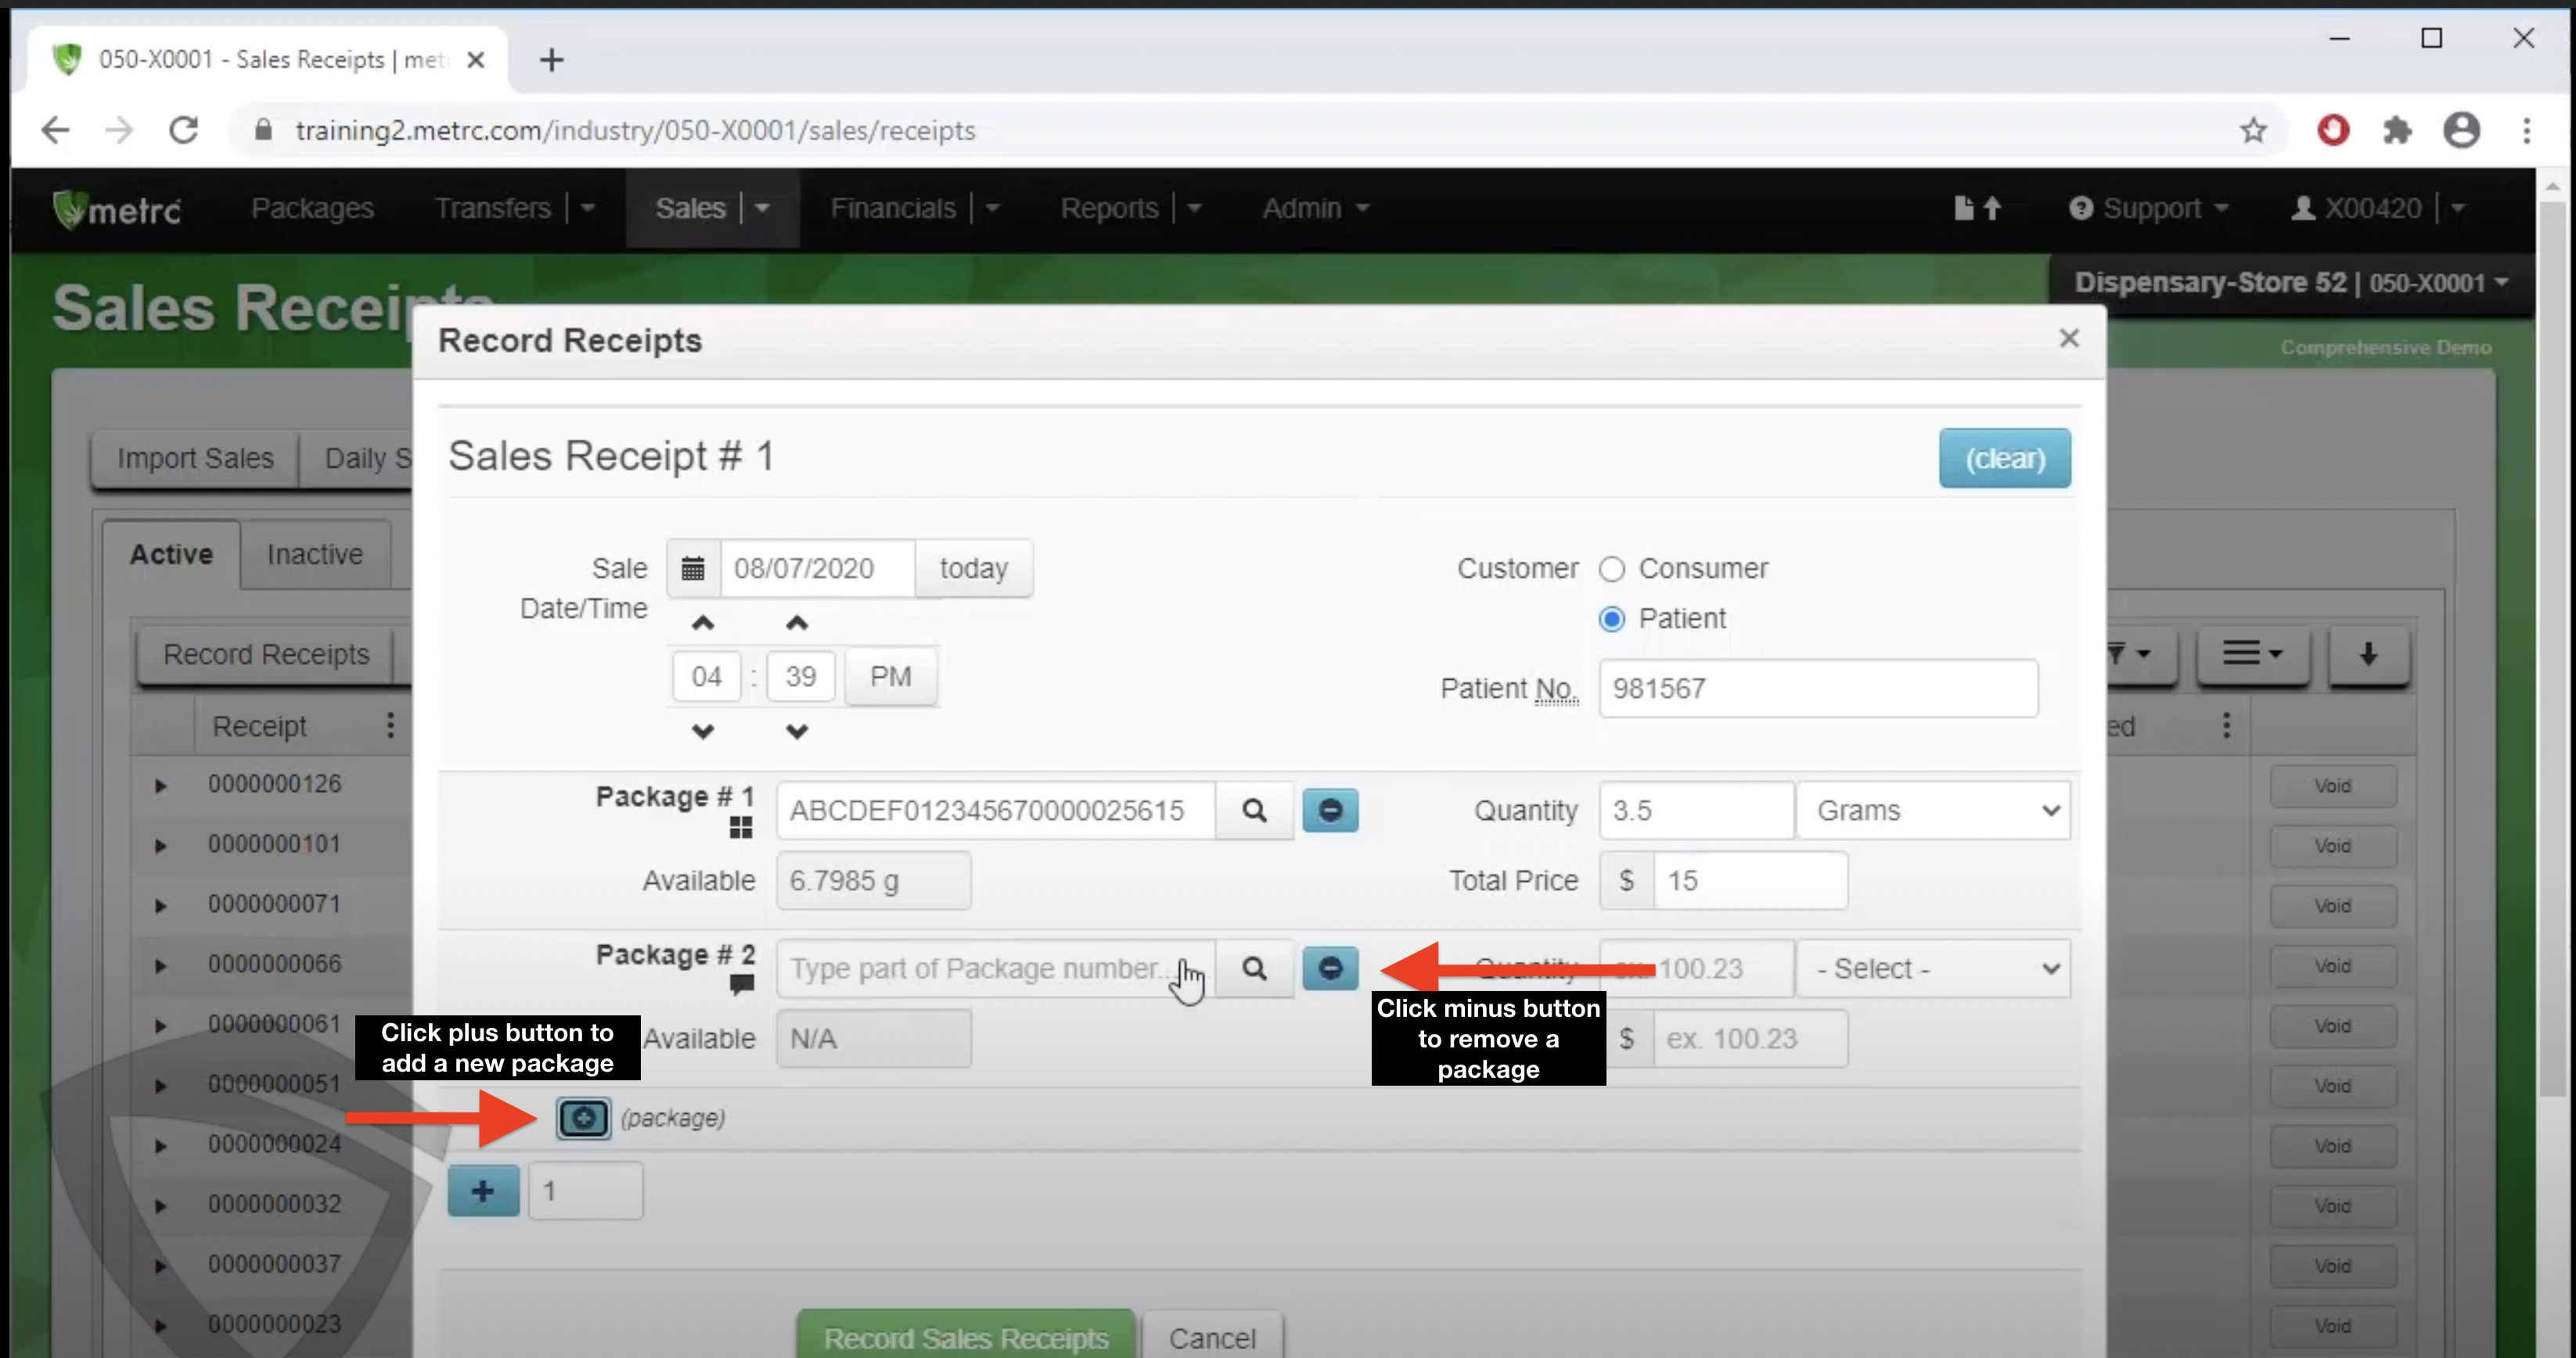Remove Package # 2 with minus button
The width and height of the screenshot is (2576, 1358).
click(1329, 968)
